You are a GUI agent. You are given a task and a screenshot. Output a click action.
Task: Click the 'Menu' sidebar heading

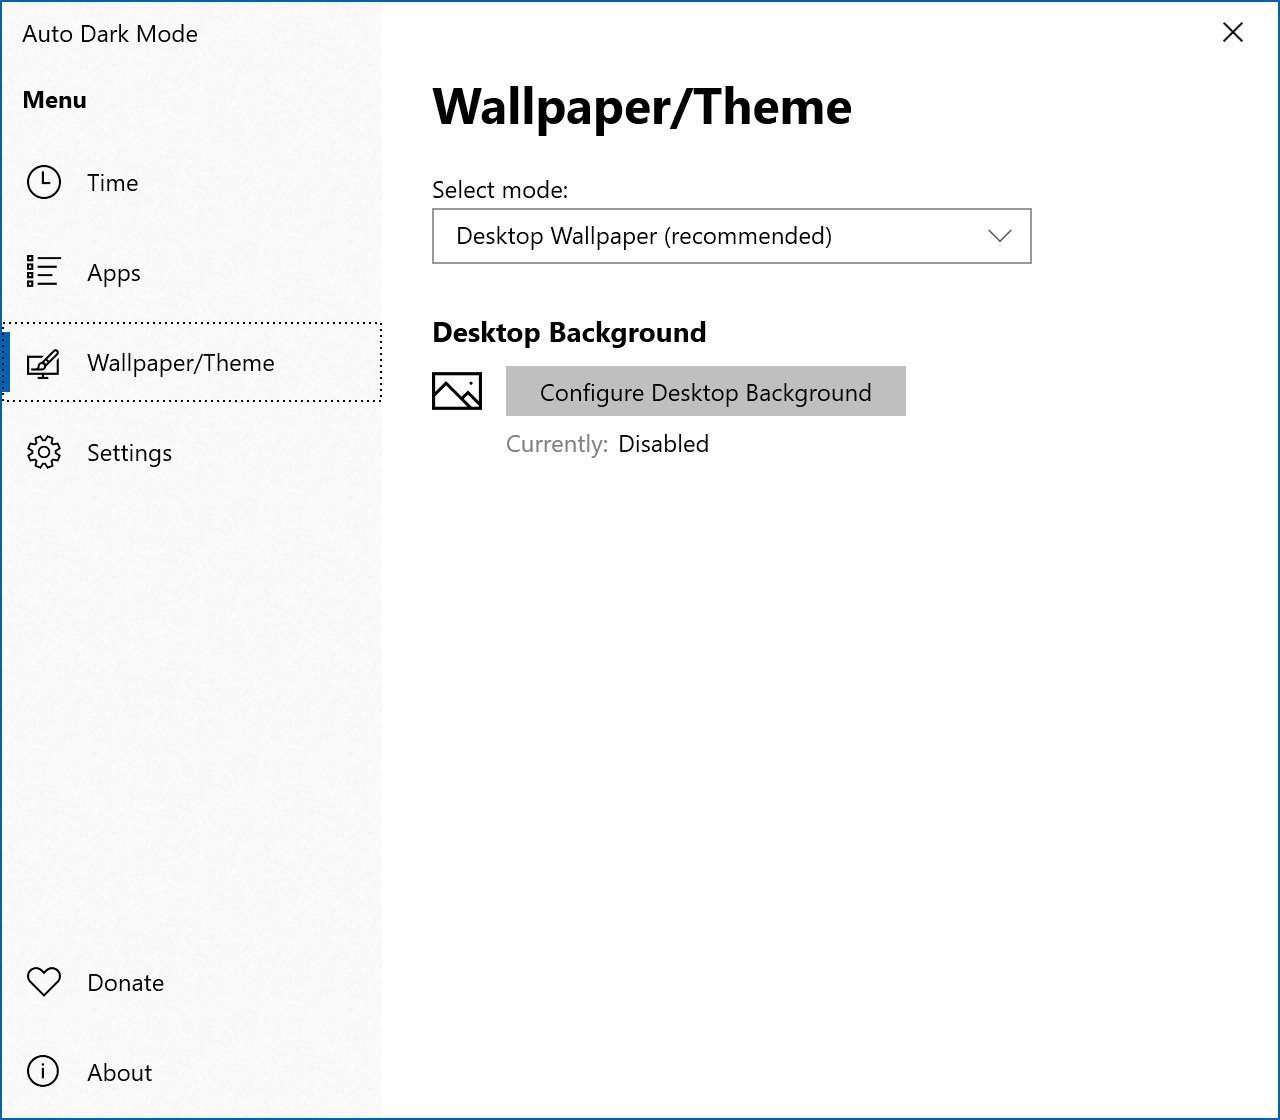(54, 100)
